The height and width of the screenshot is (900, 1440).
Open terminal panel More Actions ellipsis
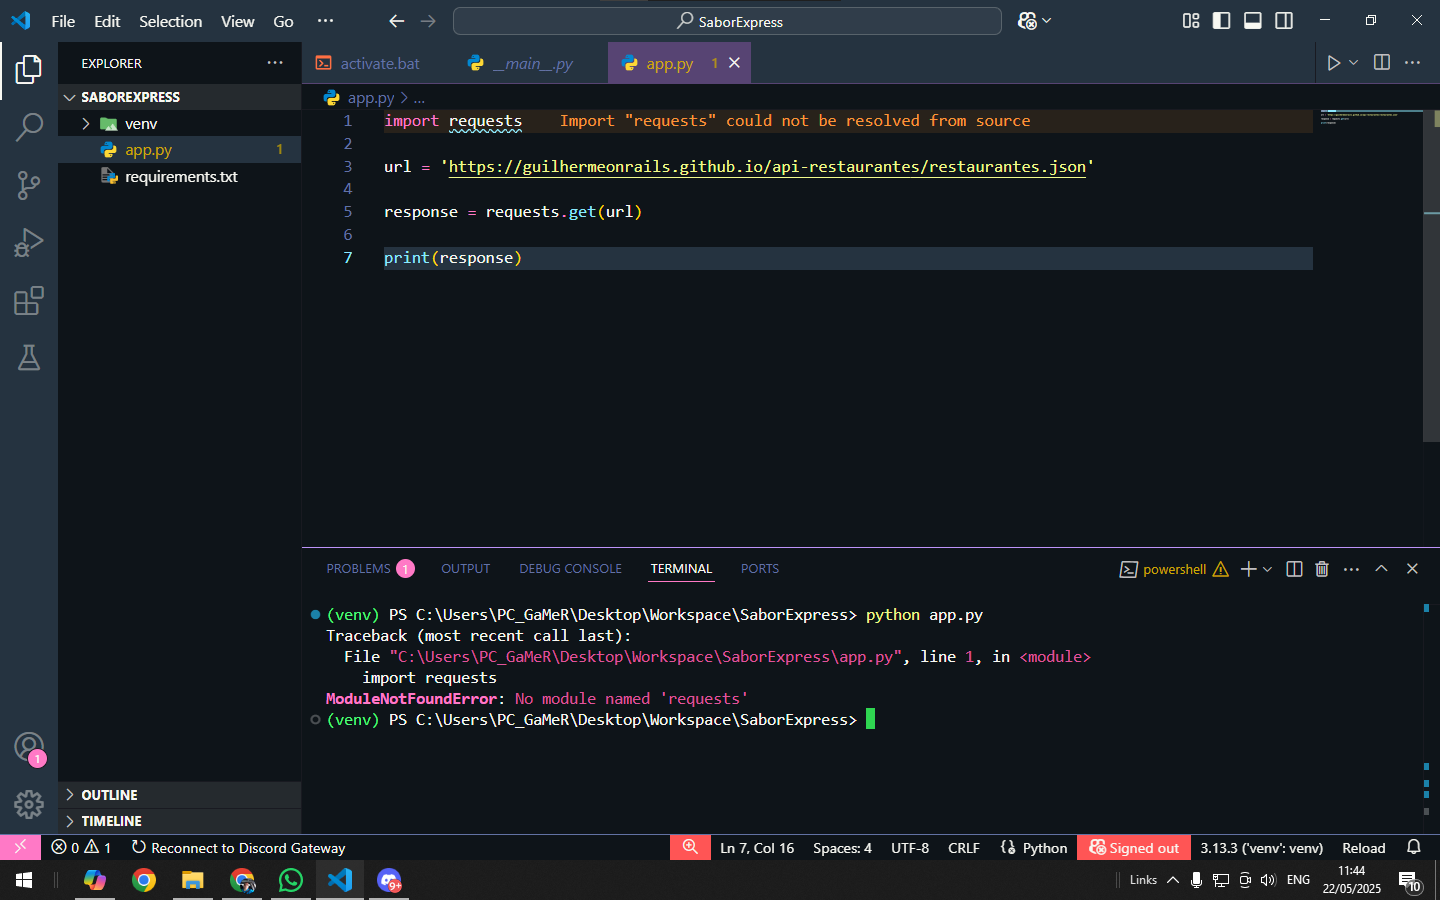pos(1351,569)
